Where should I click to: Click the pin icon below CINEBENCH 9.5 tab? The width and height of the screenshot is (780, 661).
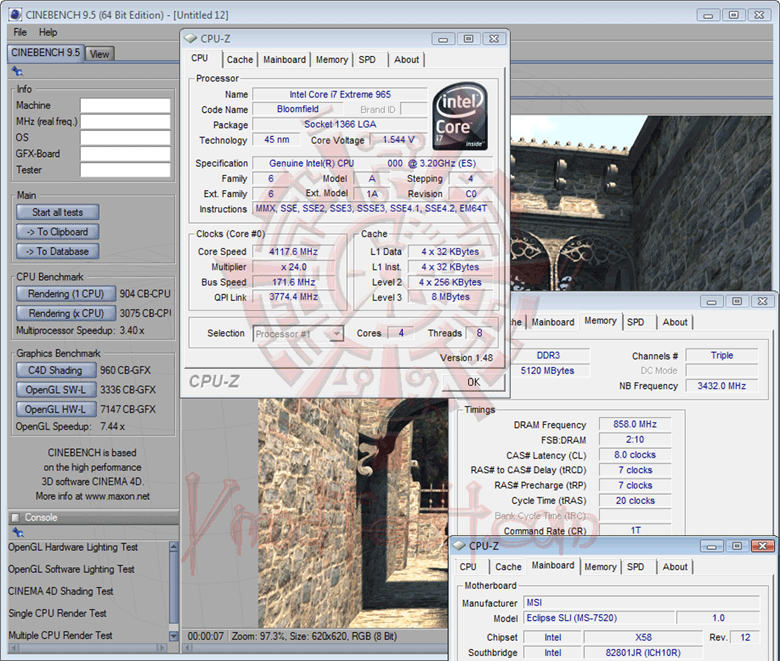click(17, 72)
